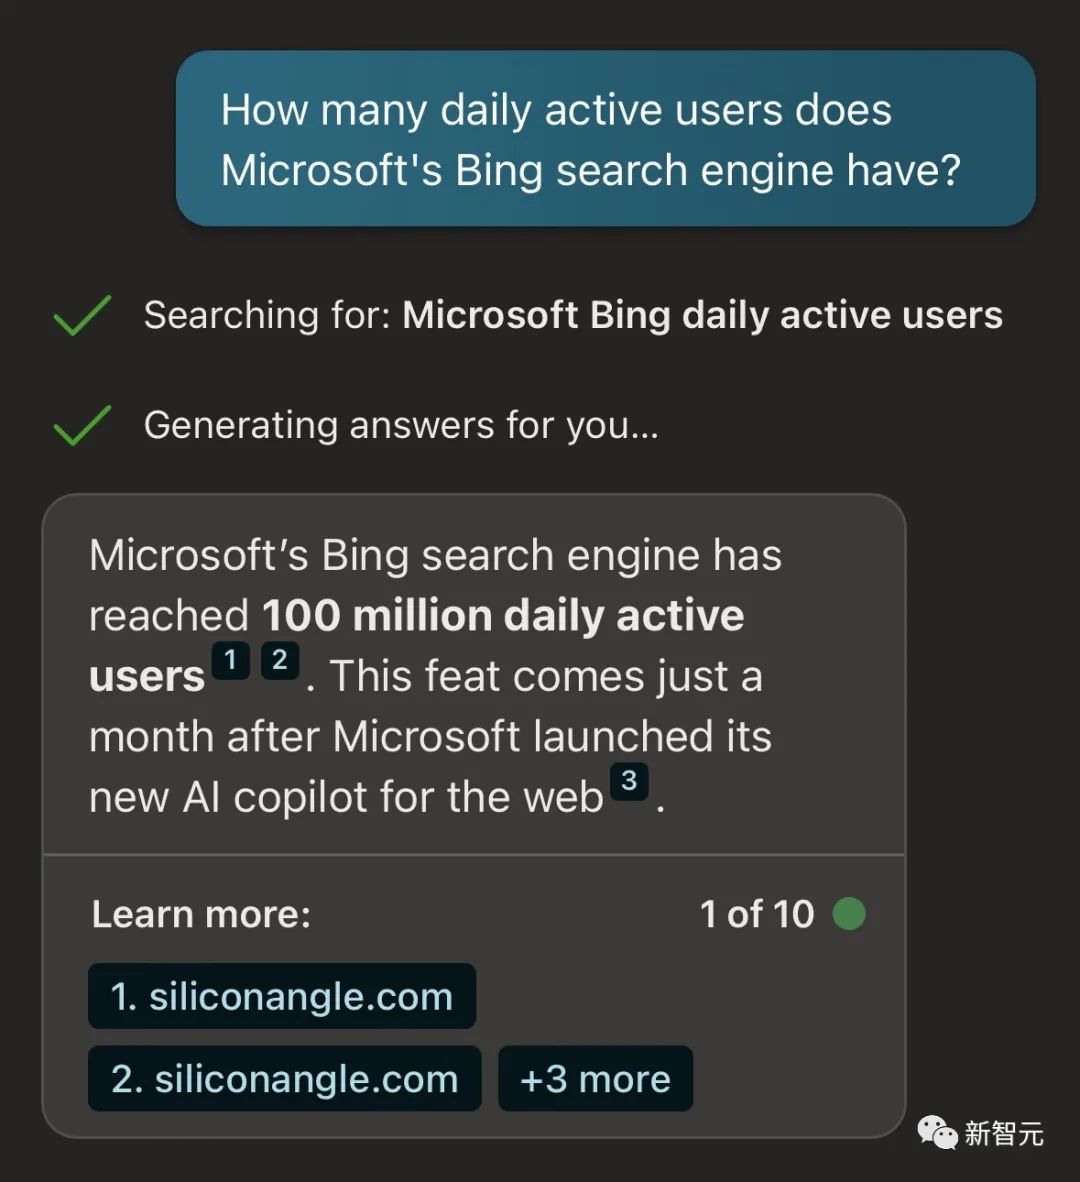Click 'new AI copilot for the web' text
Viewport: 1080px width, 1182px height.
point(346,798)
